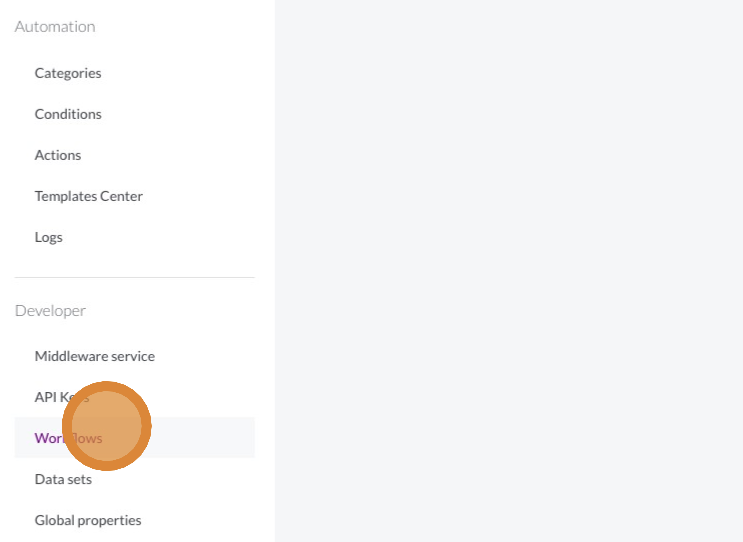Click the orange circle cursor marker
The height and width of the screenshot is (542, 743).
(107, 426)
